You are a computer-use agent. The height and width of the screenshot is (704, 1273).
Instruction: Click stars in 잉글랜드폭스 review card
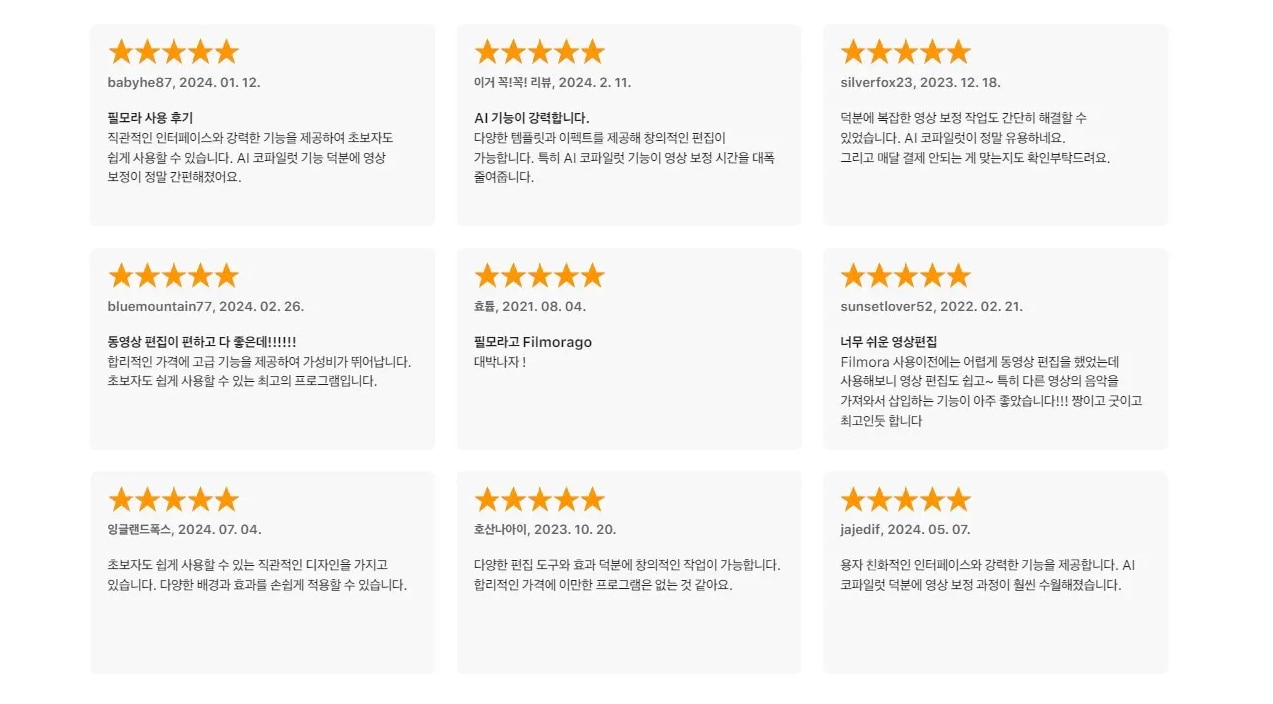[173, 500]
